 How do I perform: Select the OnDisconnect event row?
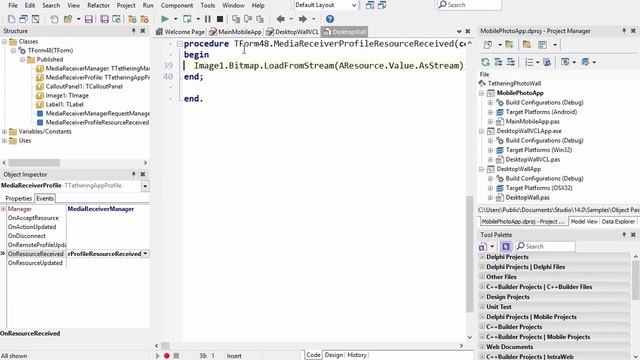coord(78,236)
